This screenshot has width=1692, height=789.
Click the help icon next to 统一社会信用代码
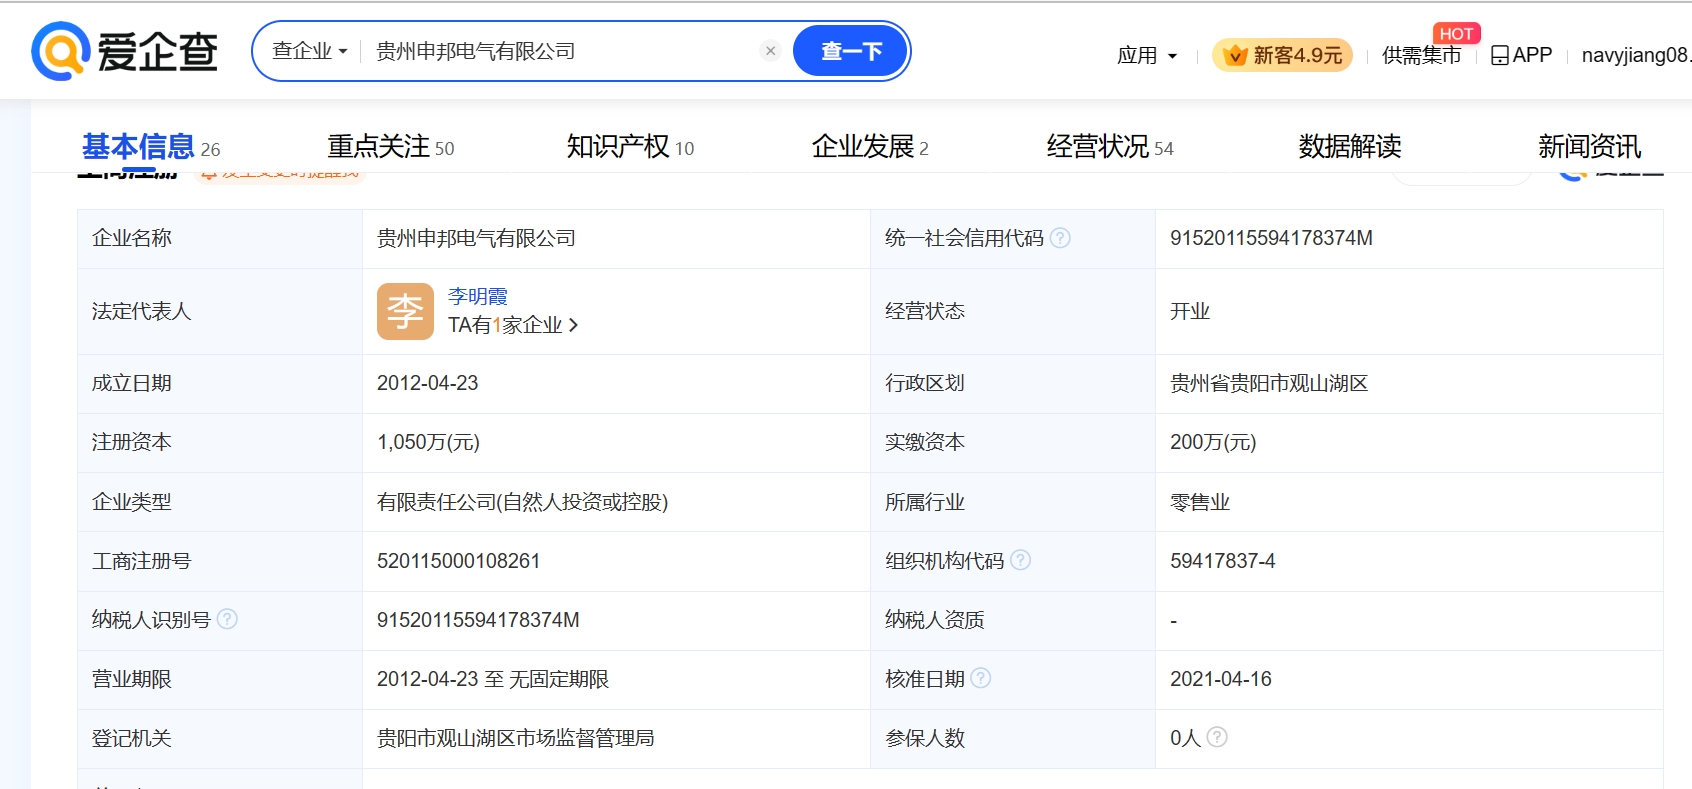[1061, 238]
